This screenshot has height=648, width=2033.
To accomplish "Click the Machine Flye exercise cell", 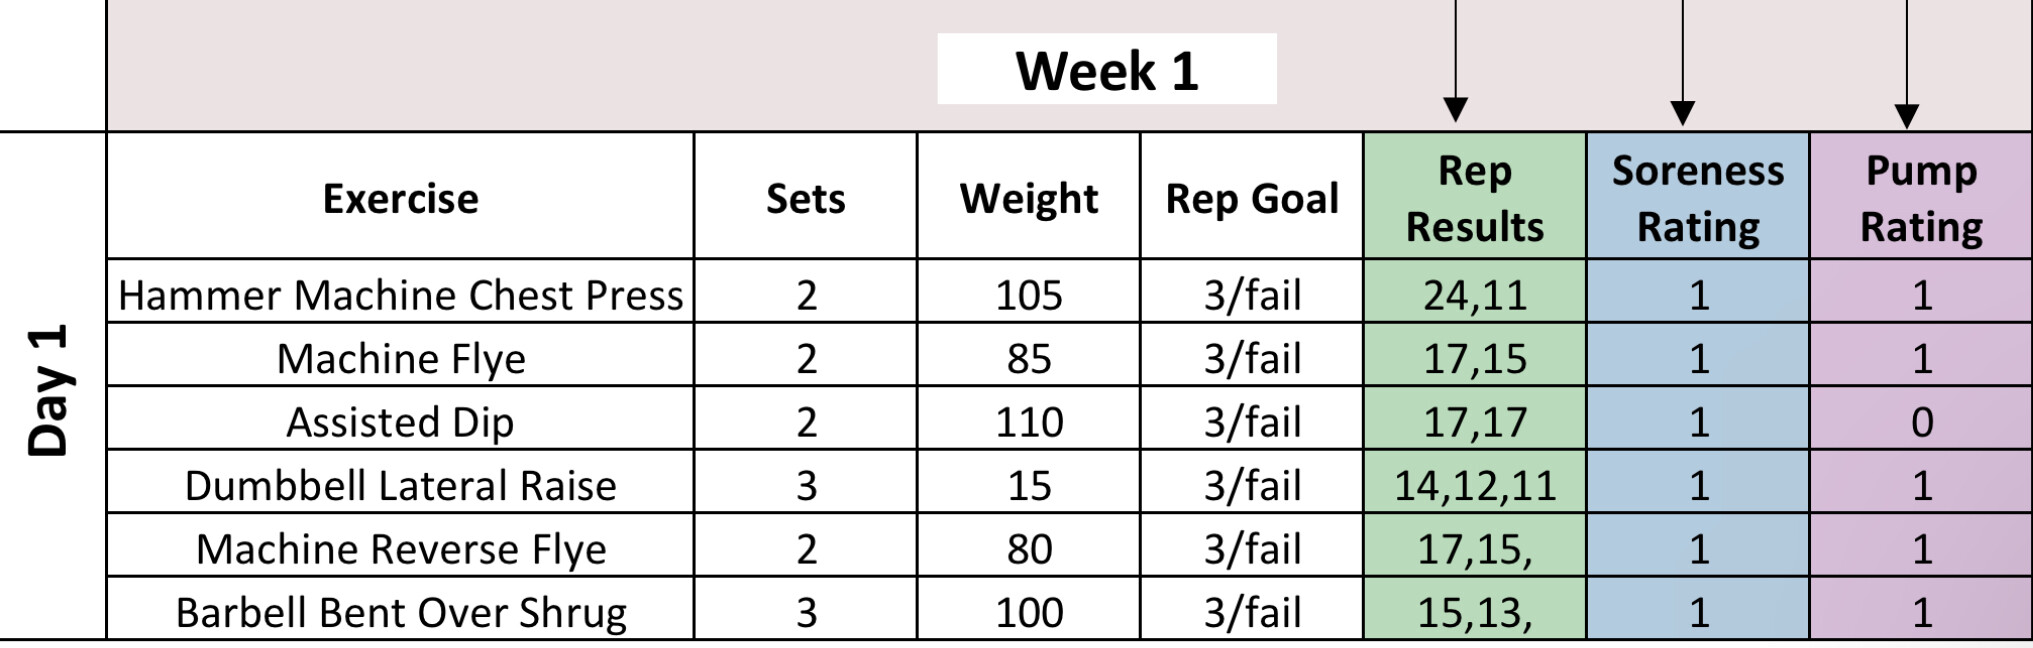I will coord(400,358).
